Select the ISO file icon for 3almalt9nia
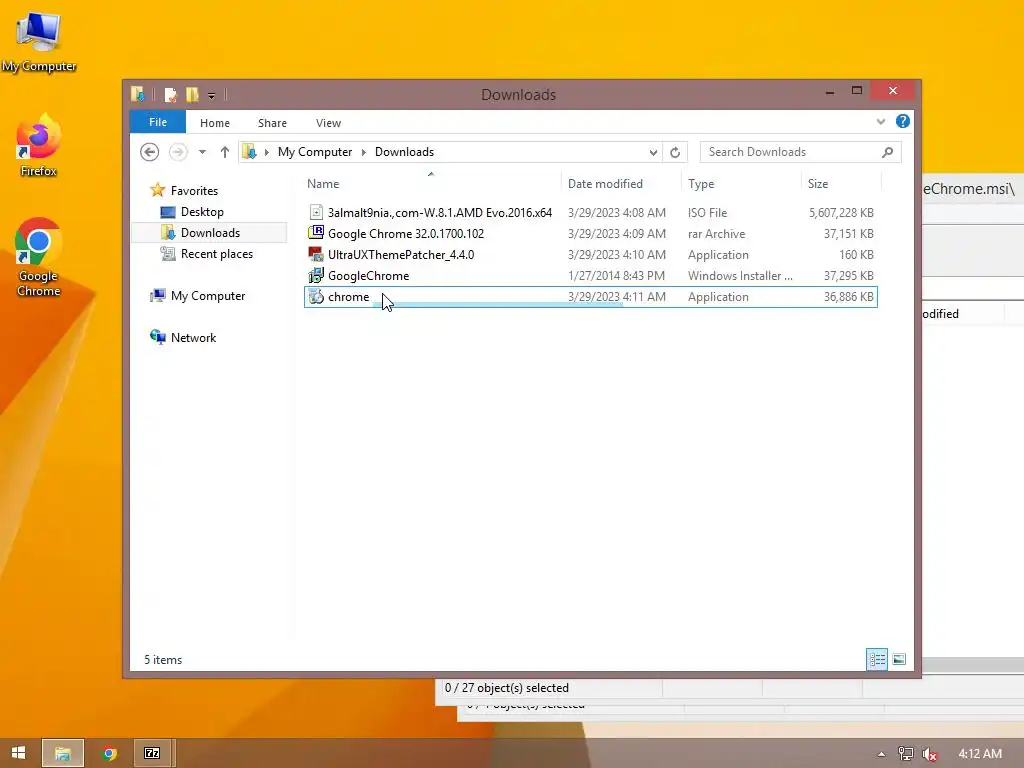The width and height of the screenshot is (1024, 768). [x=316, y=212]
